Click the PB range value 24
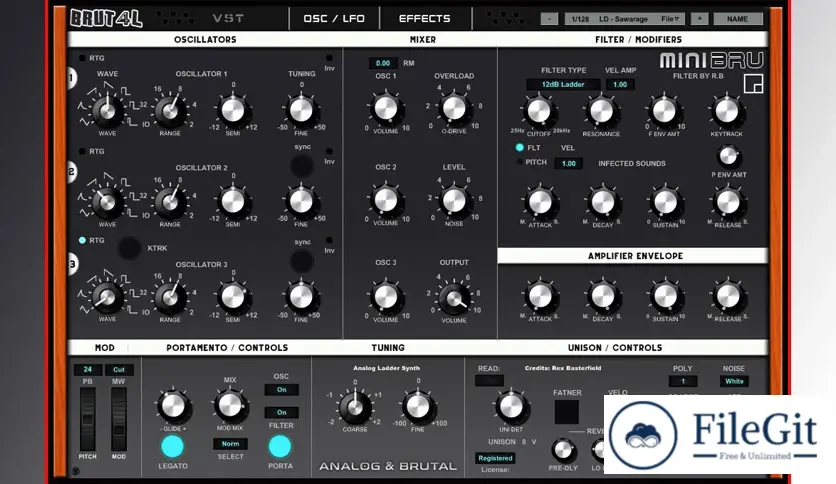This screenshot has height=484, width=836. 87,369
